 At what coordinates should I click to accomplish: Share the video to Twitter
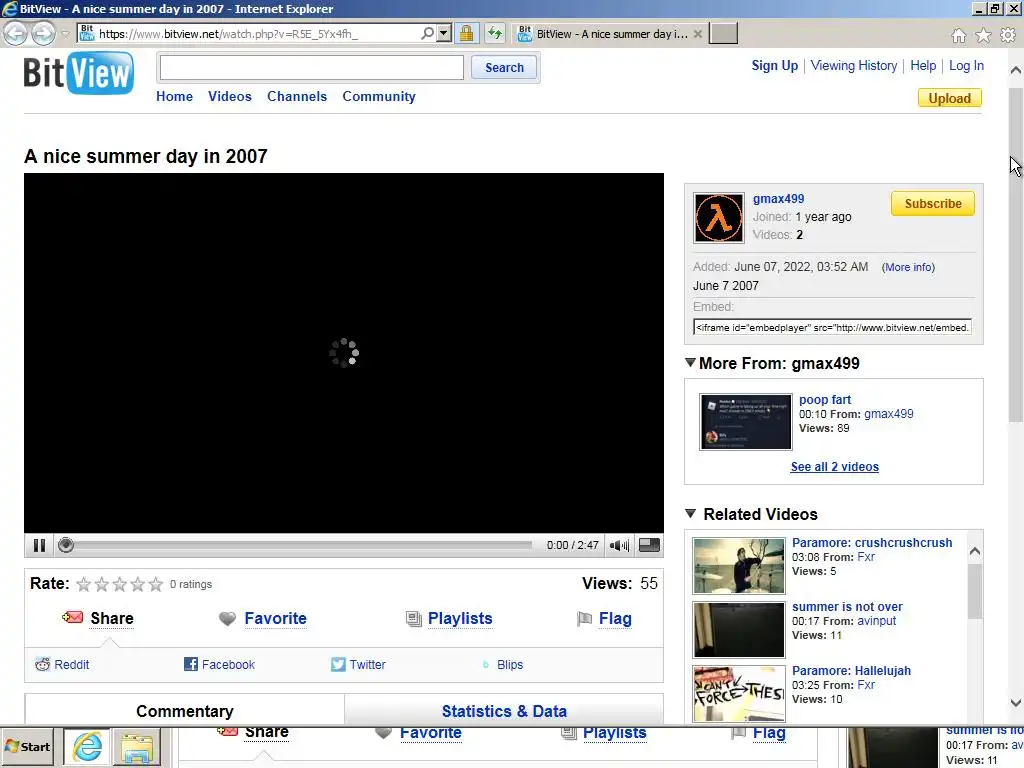[x=359, y=665]
